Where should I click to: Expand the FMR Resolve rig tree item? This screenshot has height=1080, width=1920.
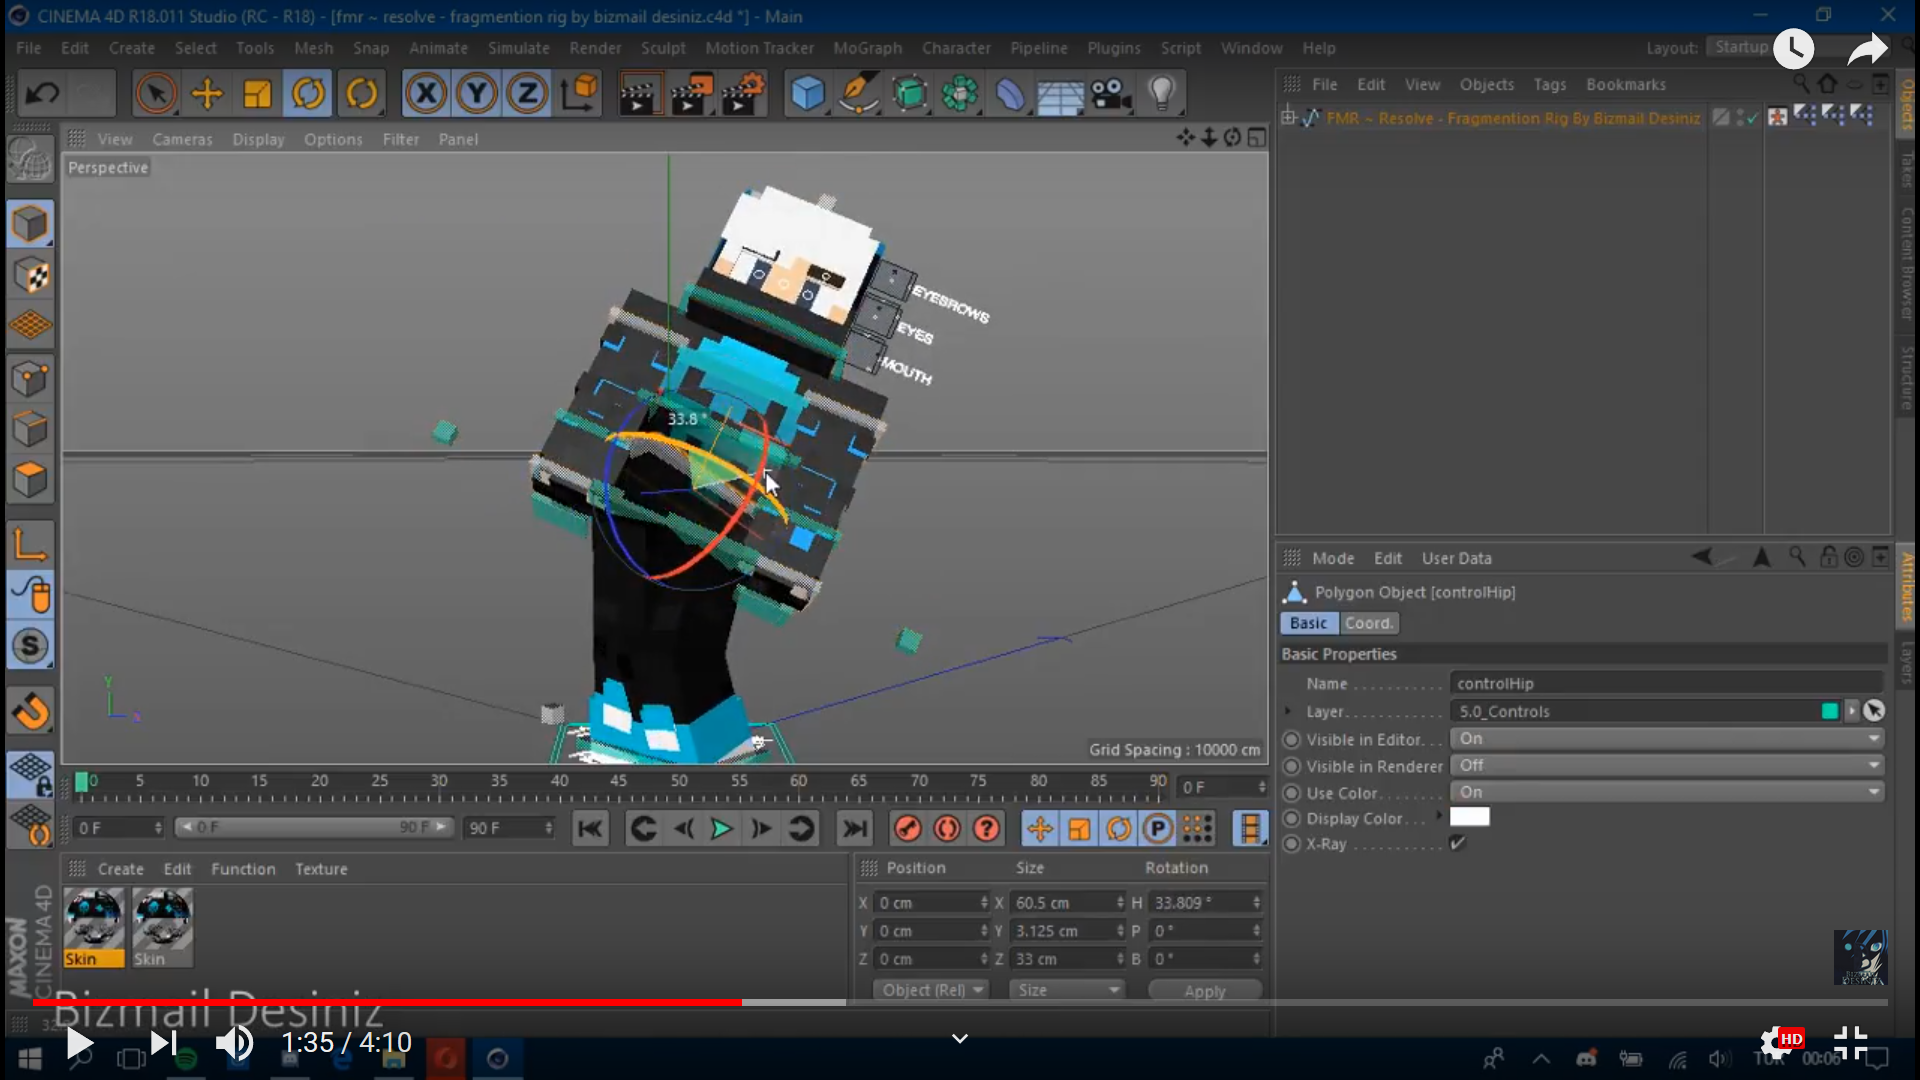(x=1289, y=118)
